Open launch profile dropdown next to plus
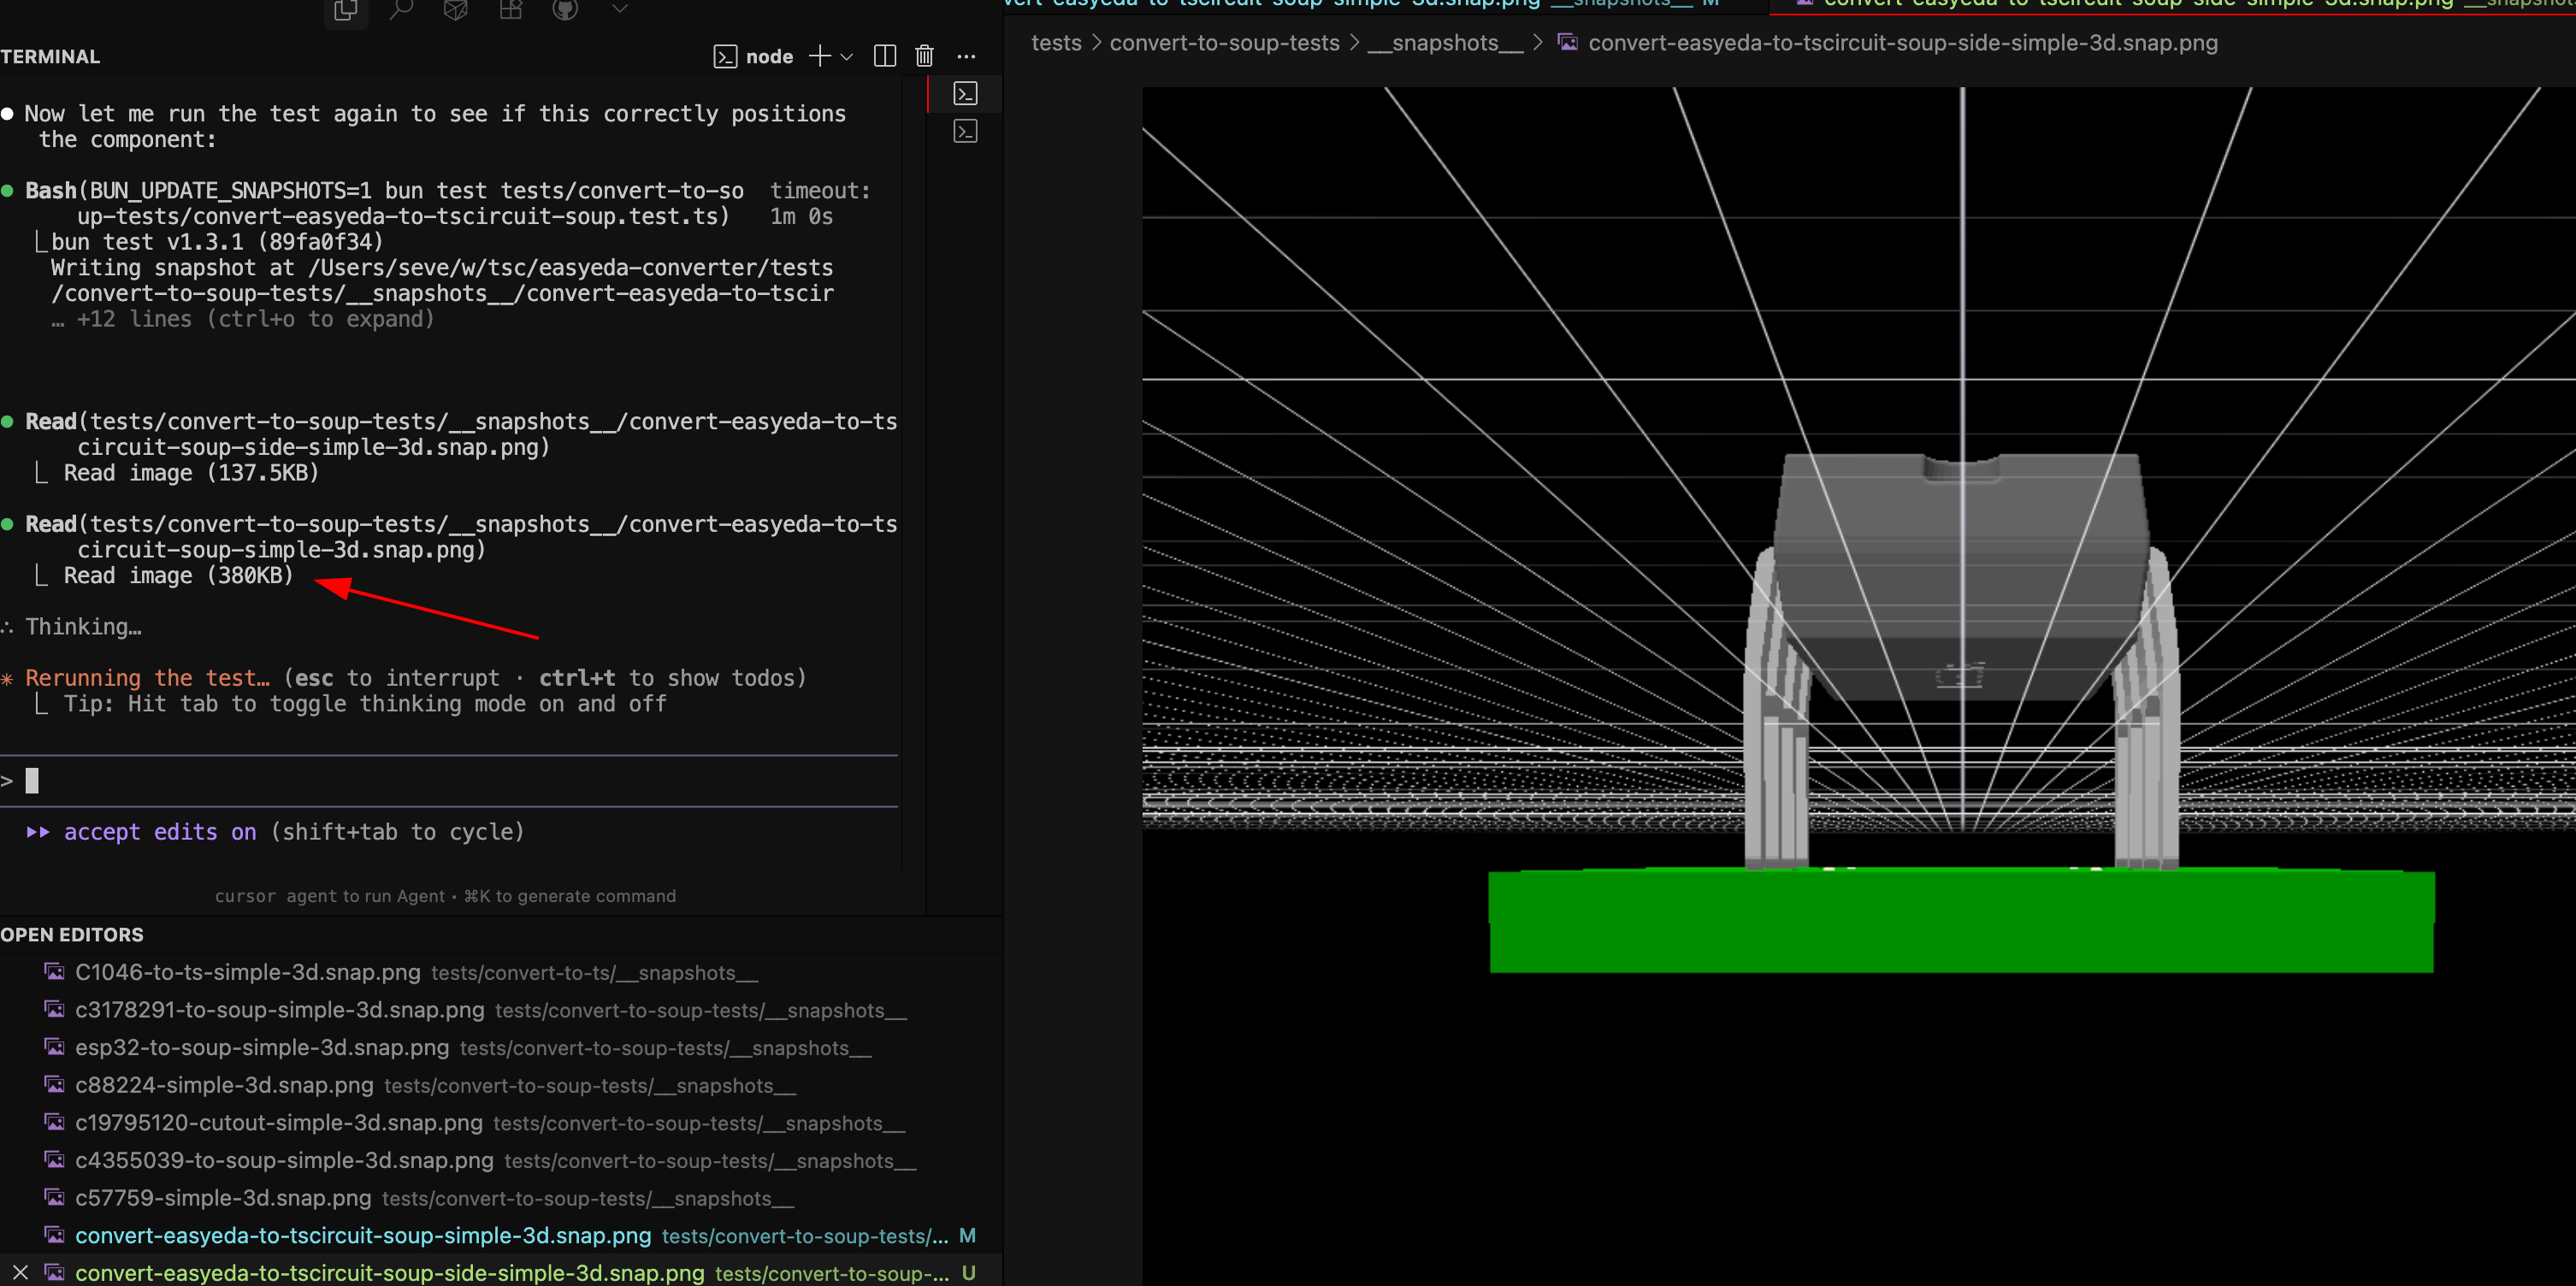Viewport: 2576px width, 1286px height. pos(847,57)
